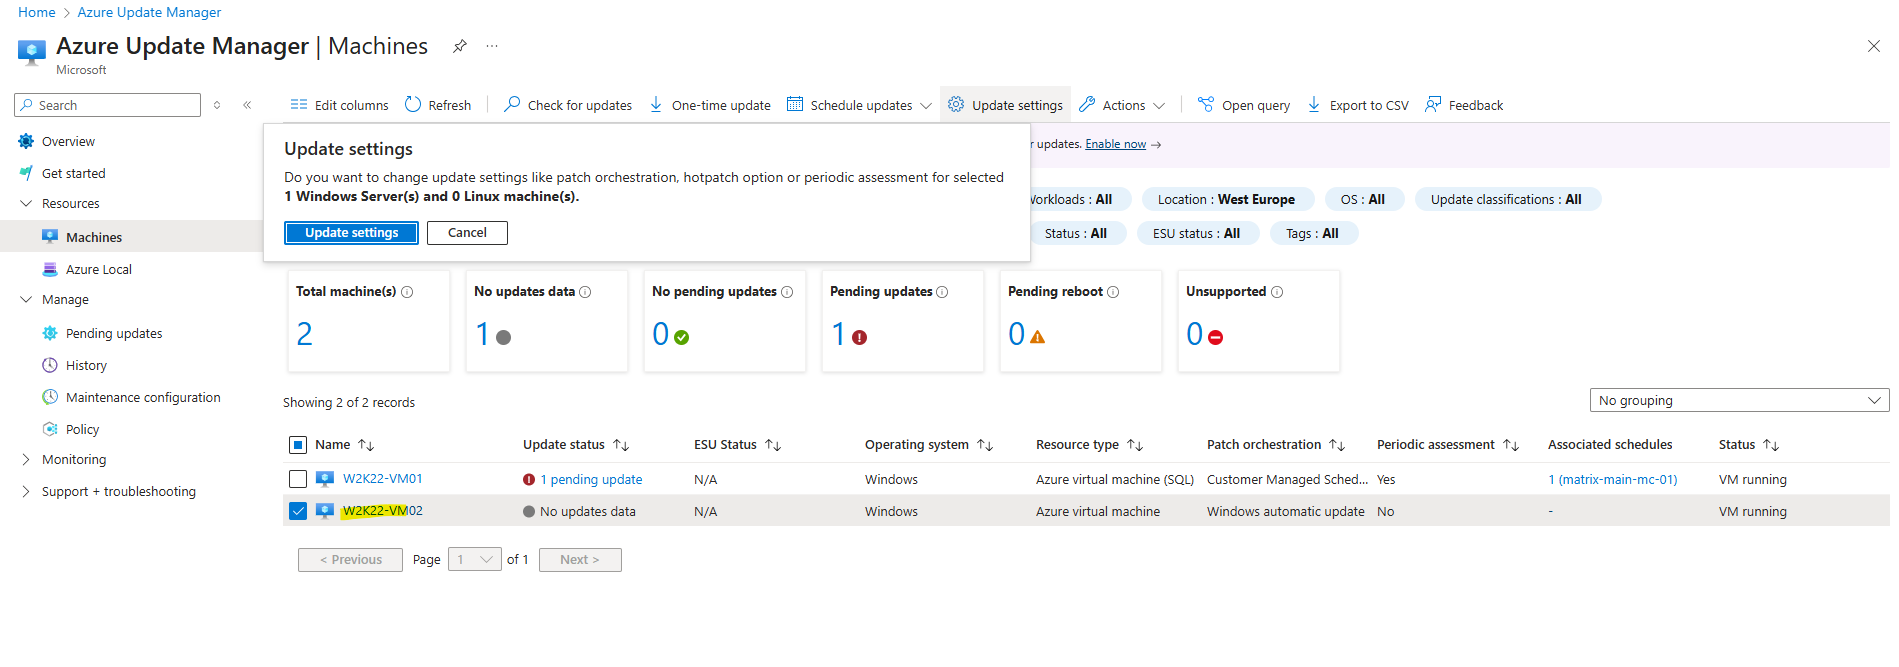Sort by Operating system column arrows

point(985,445)
